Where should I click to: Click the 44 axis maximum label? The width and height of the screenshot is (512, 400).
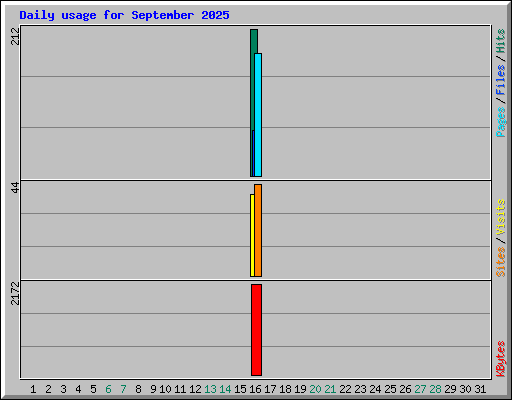[15, 188]
